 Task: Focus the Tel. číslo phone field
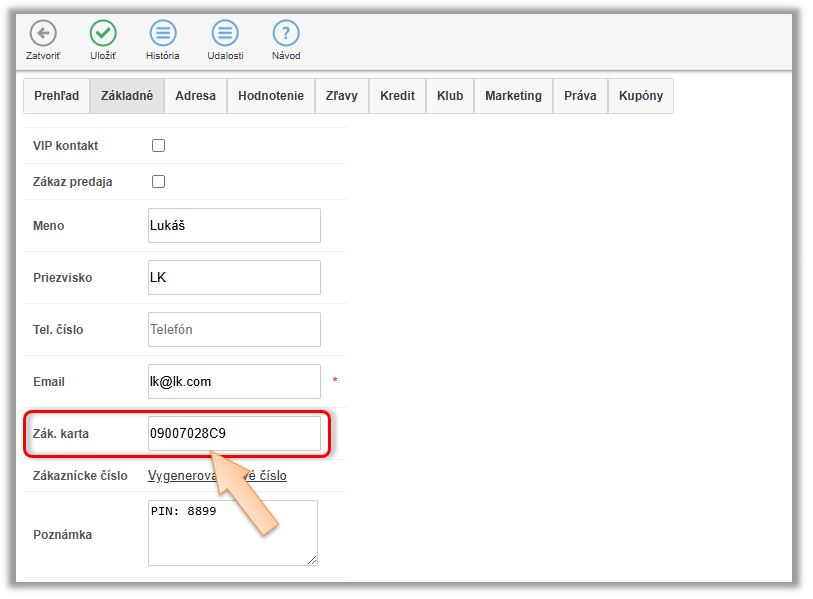[x=234, y=330]
